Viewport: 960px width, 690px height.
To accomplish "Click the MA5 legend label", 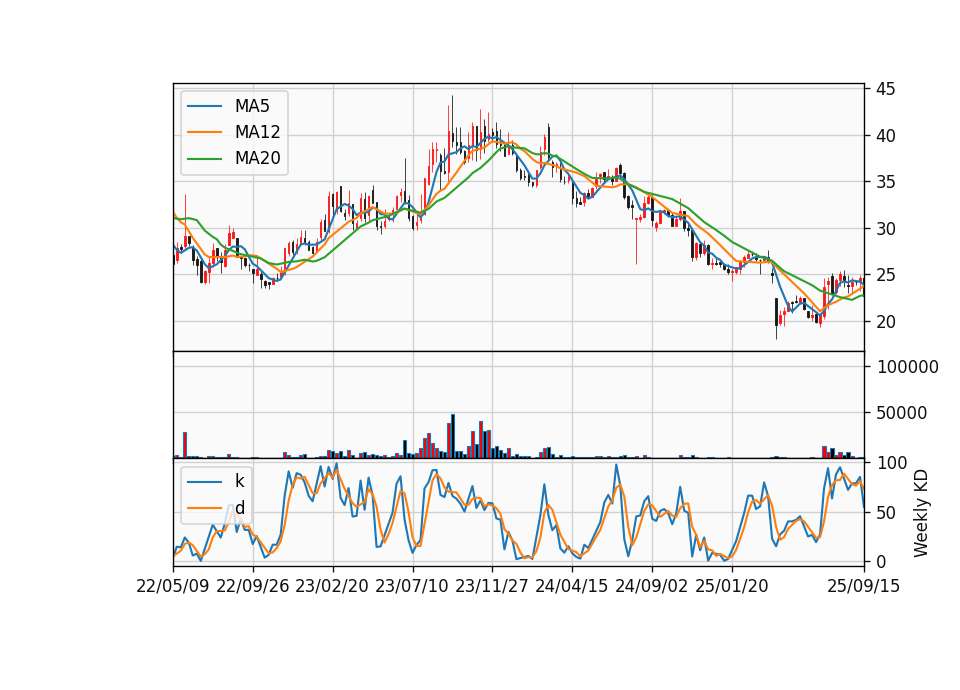I will pyautogui.click(x=252, y=106).
